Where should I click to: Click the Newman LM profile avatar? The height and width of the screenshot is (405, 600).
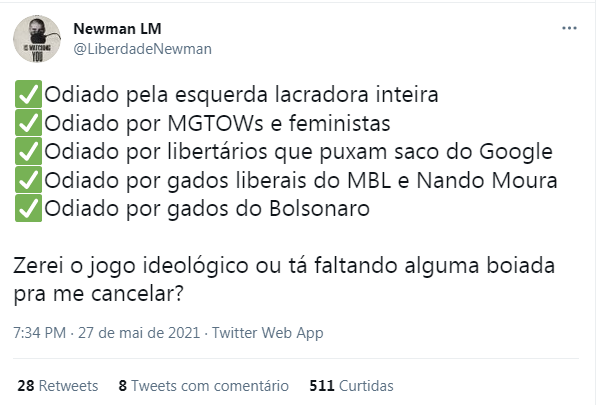click(x=37, y=39)
